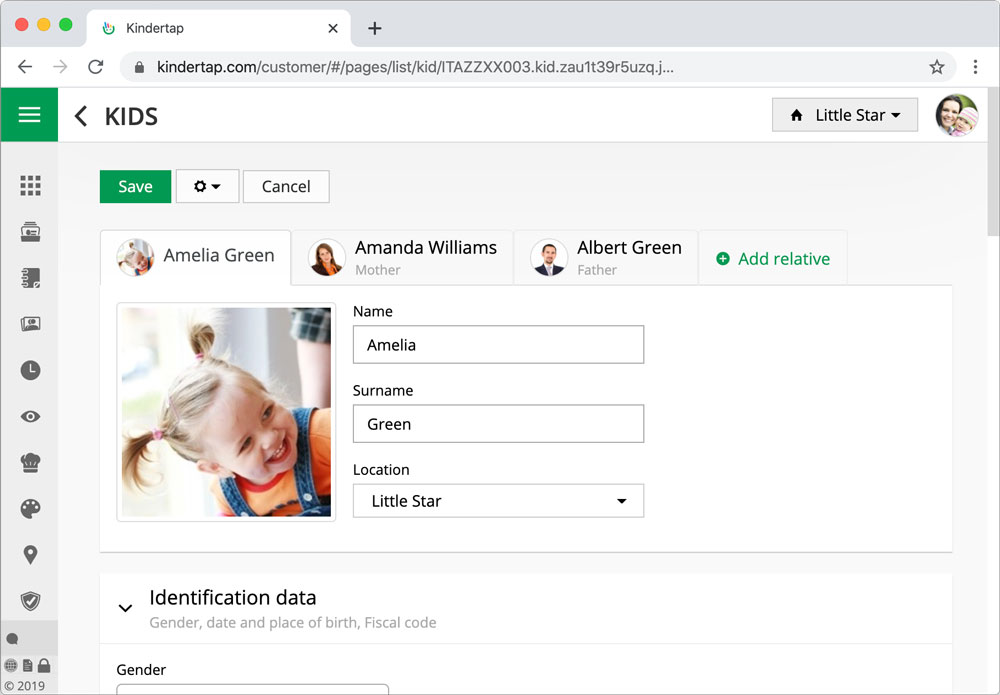Viewport: 1000px width, 695px height.
Task: Collapse the Identification data section
Action: pyautogui.click(x=126, y=607)
